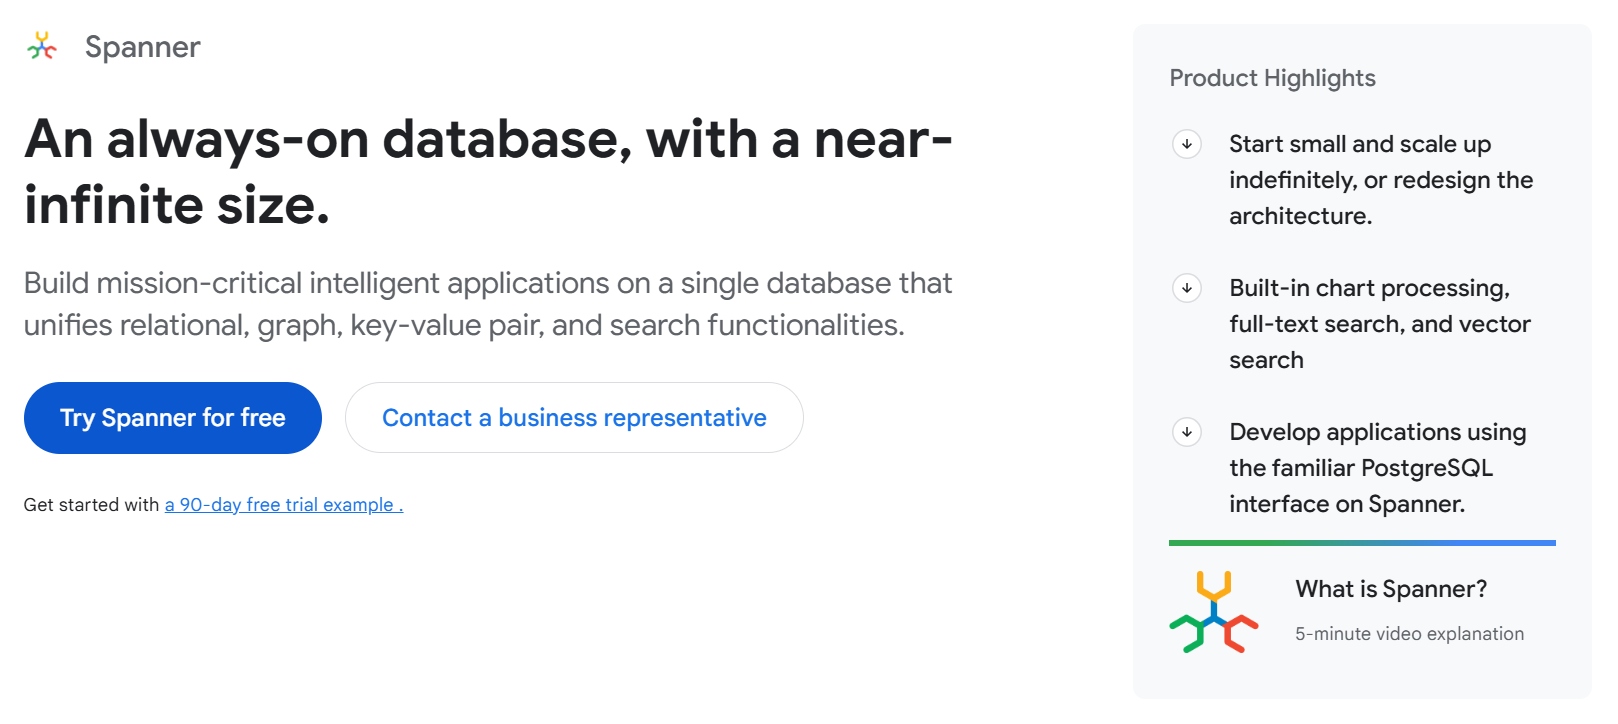The image size is (1618, 724).
Task: Select the Spanner brand mark at top left
Action: [x=42, y=45]
